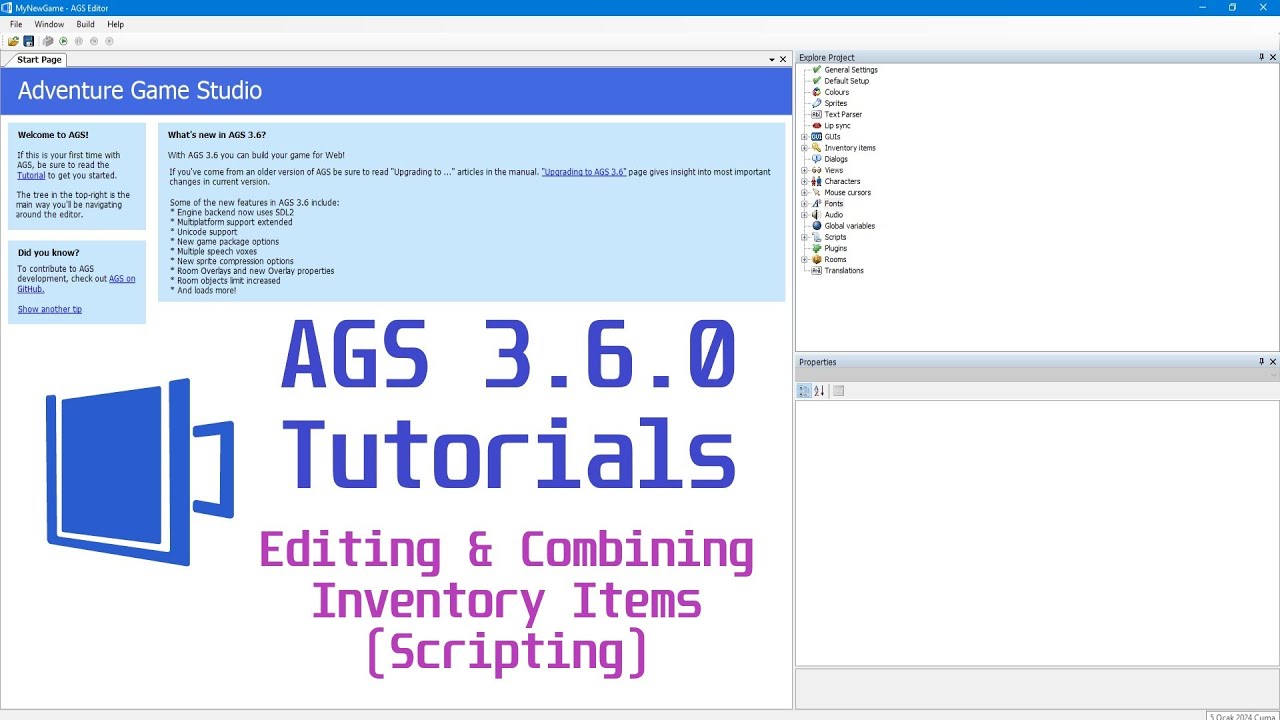
Task: Click the Views glasses icon
Action: coord(816,170)
